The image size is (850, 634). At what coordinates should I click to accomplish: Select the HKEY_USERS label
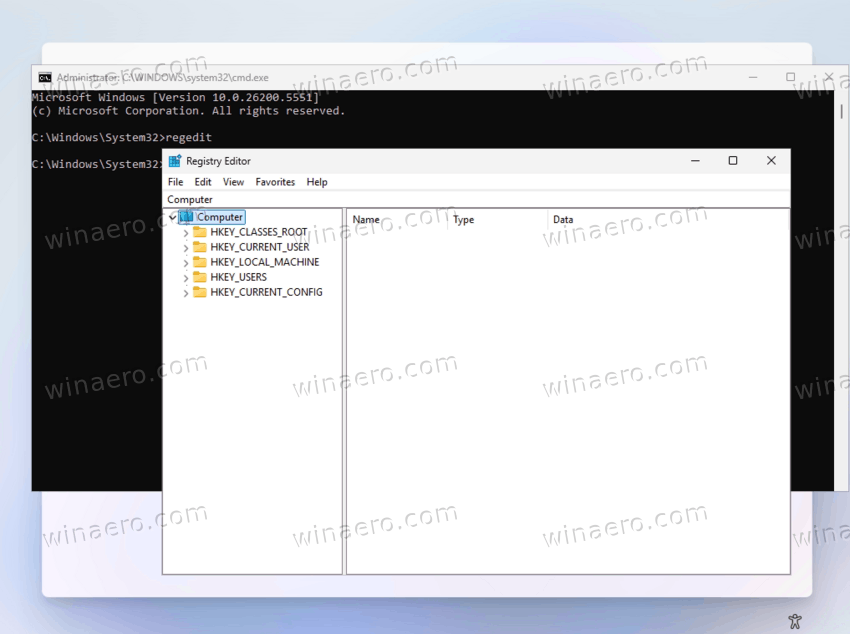pos(239,277)
